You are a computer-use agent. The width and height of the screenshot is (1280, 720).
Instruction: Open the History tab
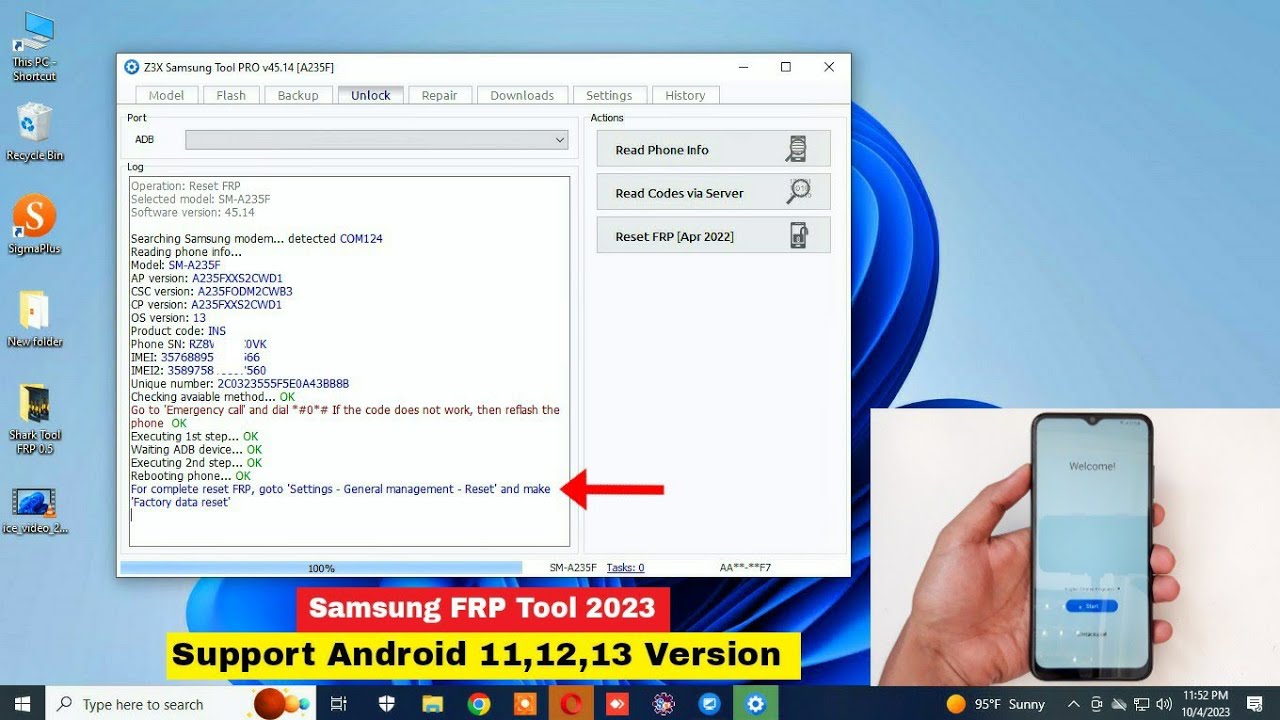[x=685, y=95]
